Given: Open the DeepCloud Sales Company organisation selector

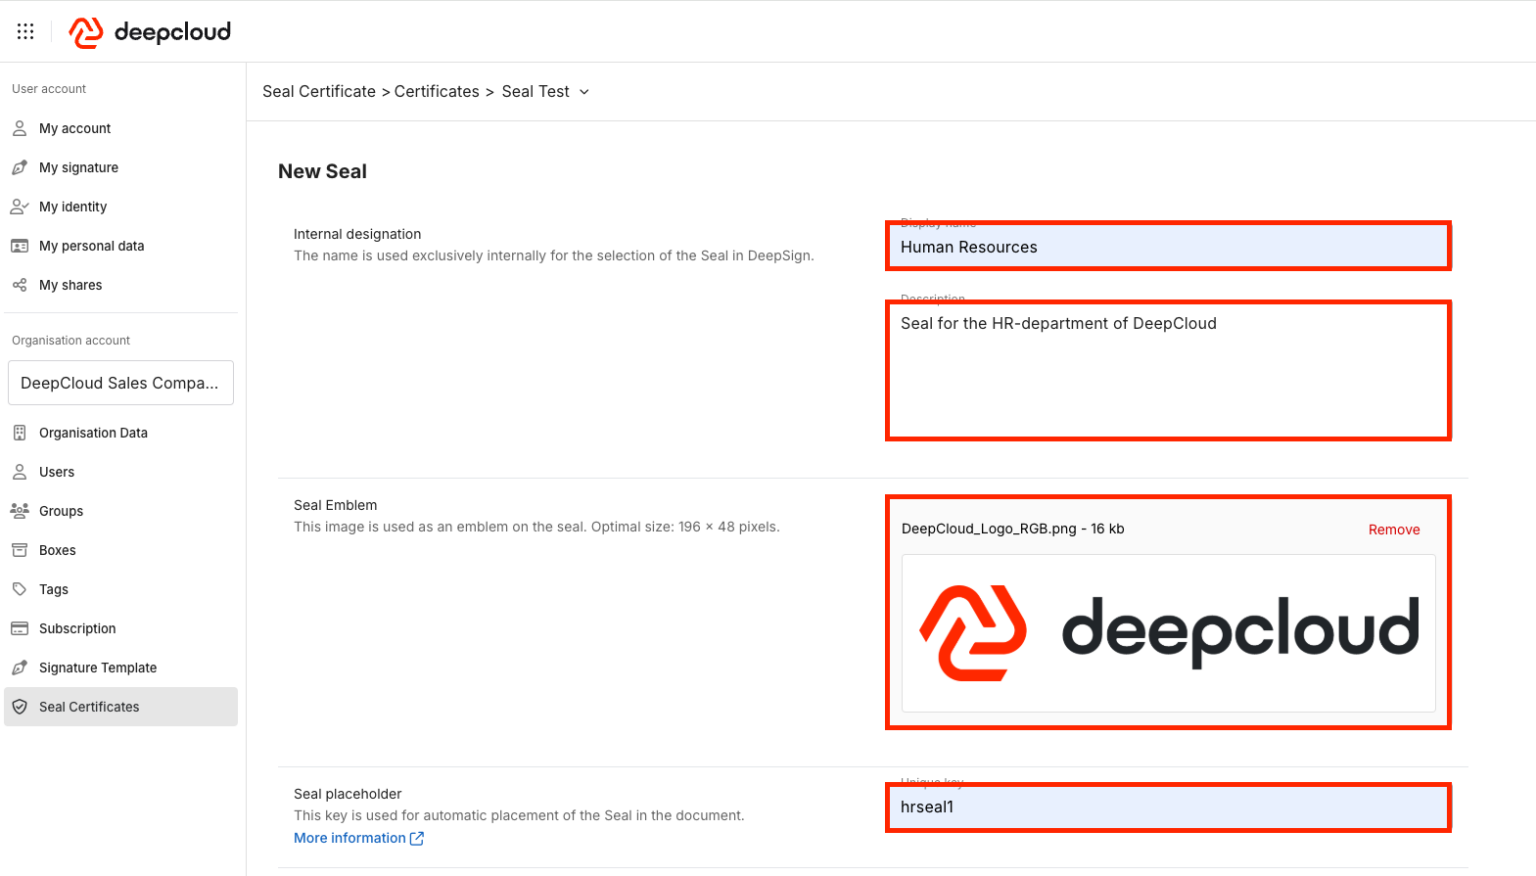Looking at the screenshot, I should click(x=121, y=383).
